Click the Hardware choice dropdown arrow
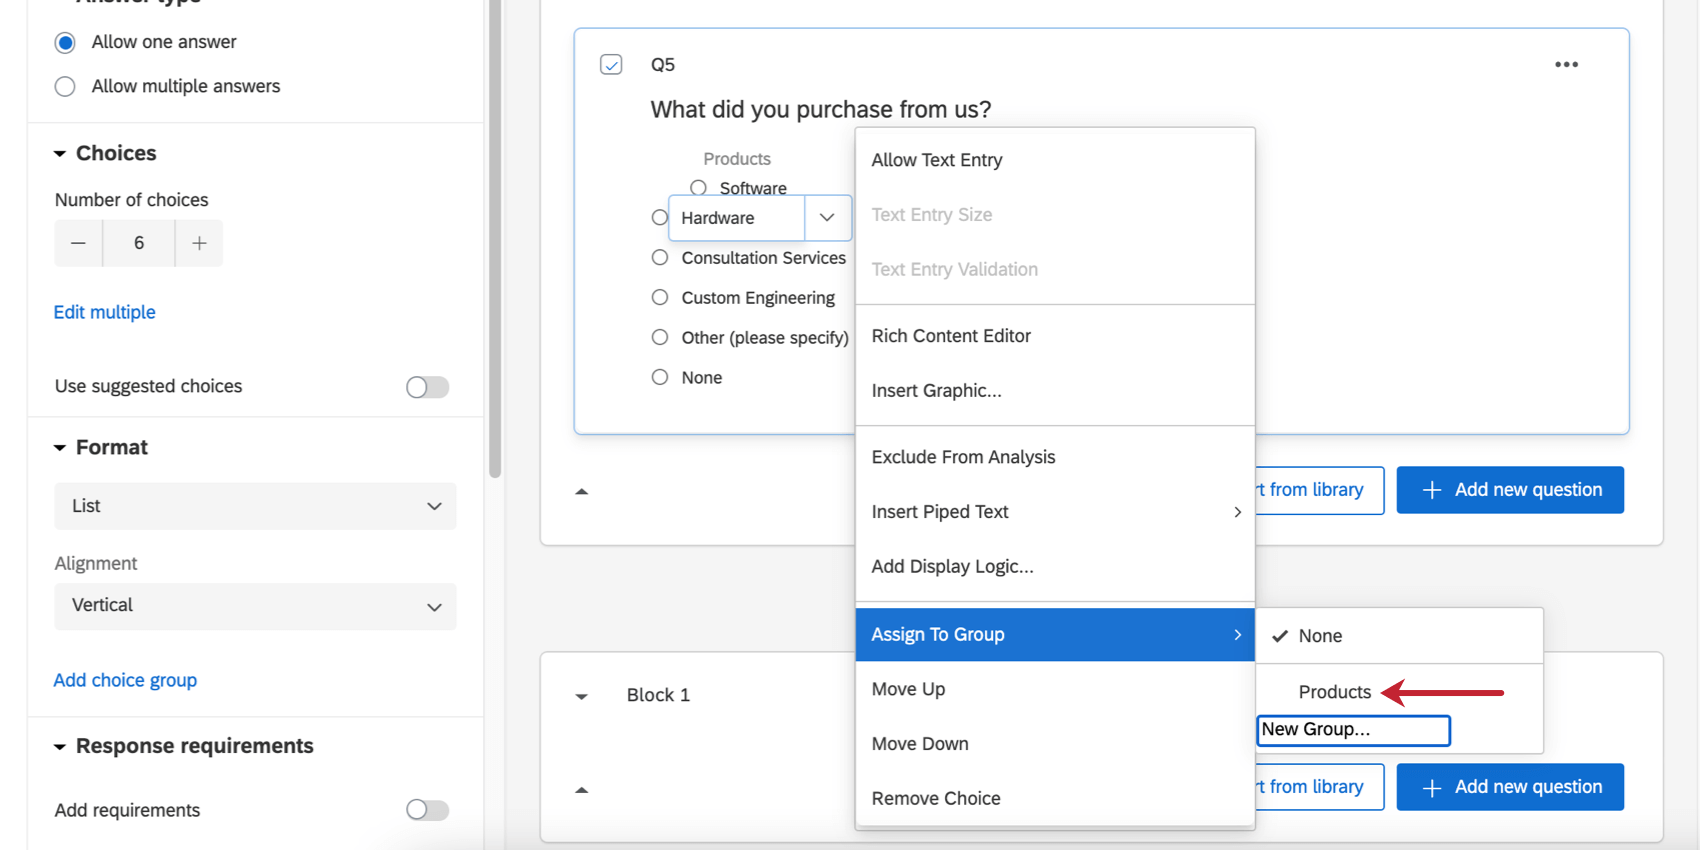 pos(827,218)
